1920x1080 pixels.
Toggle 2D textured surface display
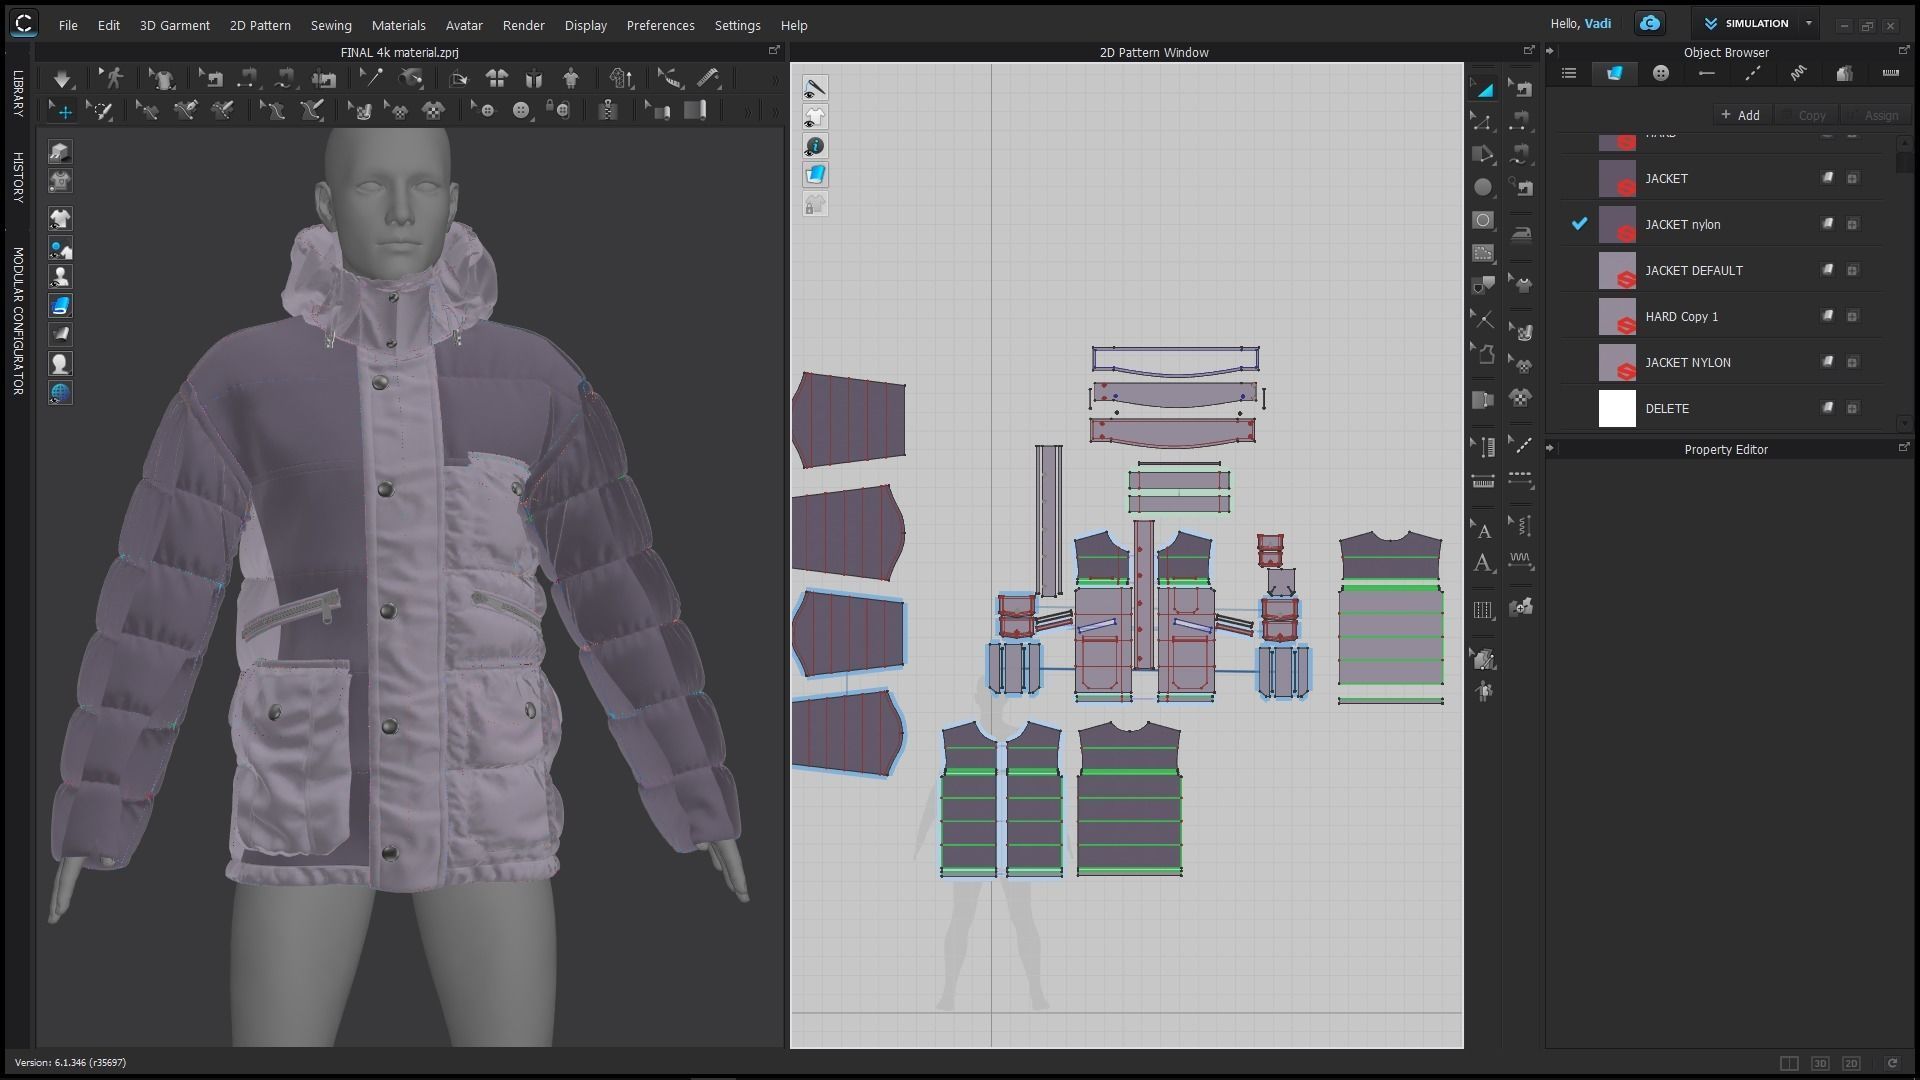(x=815, y=175)
